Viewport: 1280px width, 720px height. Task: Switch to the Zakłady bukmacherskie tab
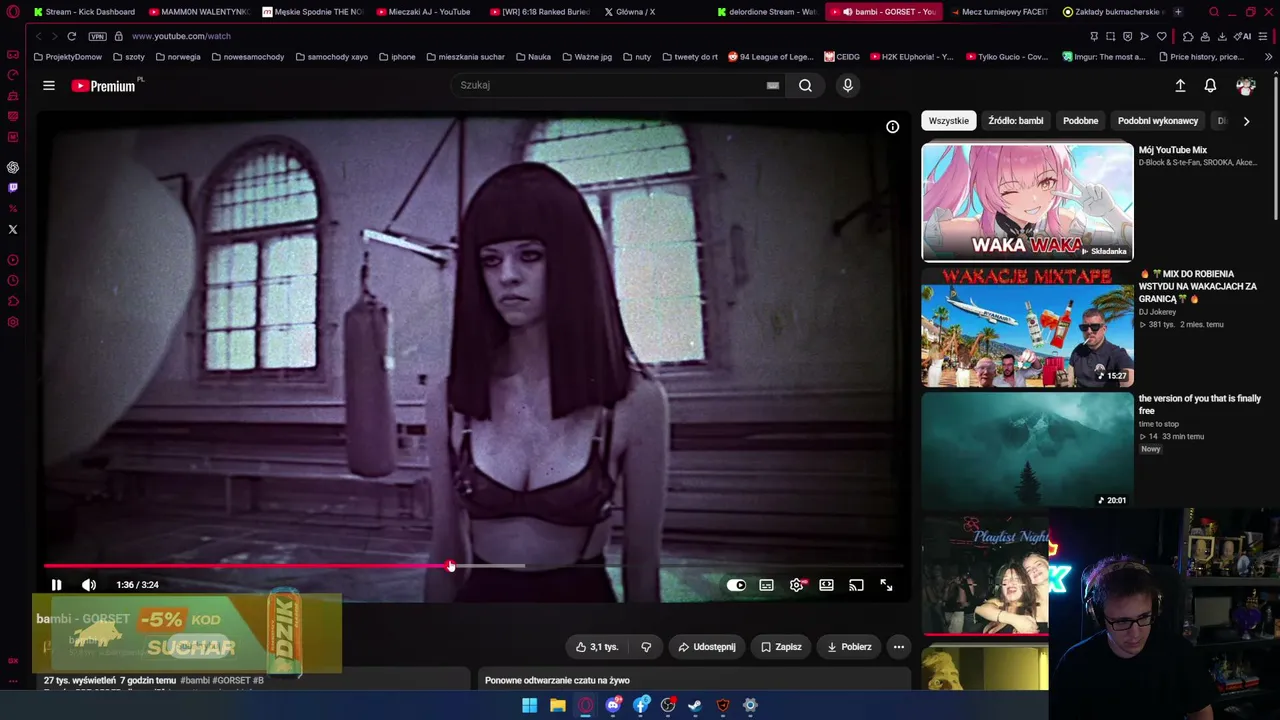tap(1112, 12)
